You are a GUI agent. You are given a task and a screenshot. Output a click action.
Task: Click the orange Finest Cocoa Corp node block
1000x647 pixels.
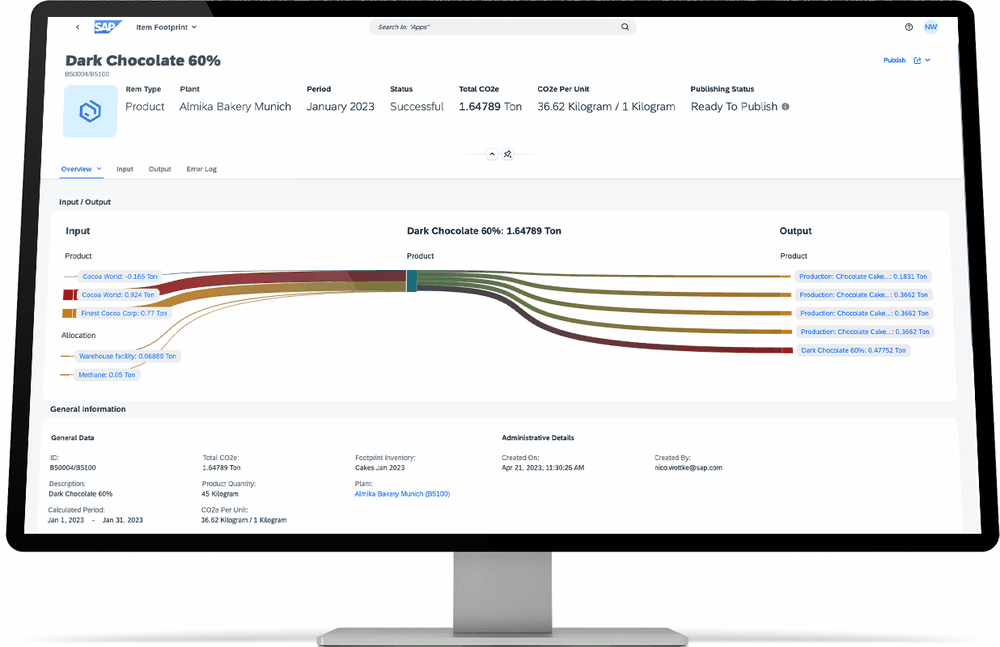click(68, 313)
